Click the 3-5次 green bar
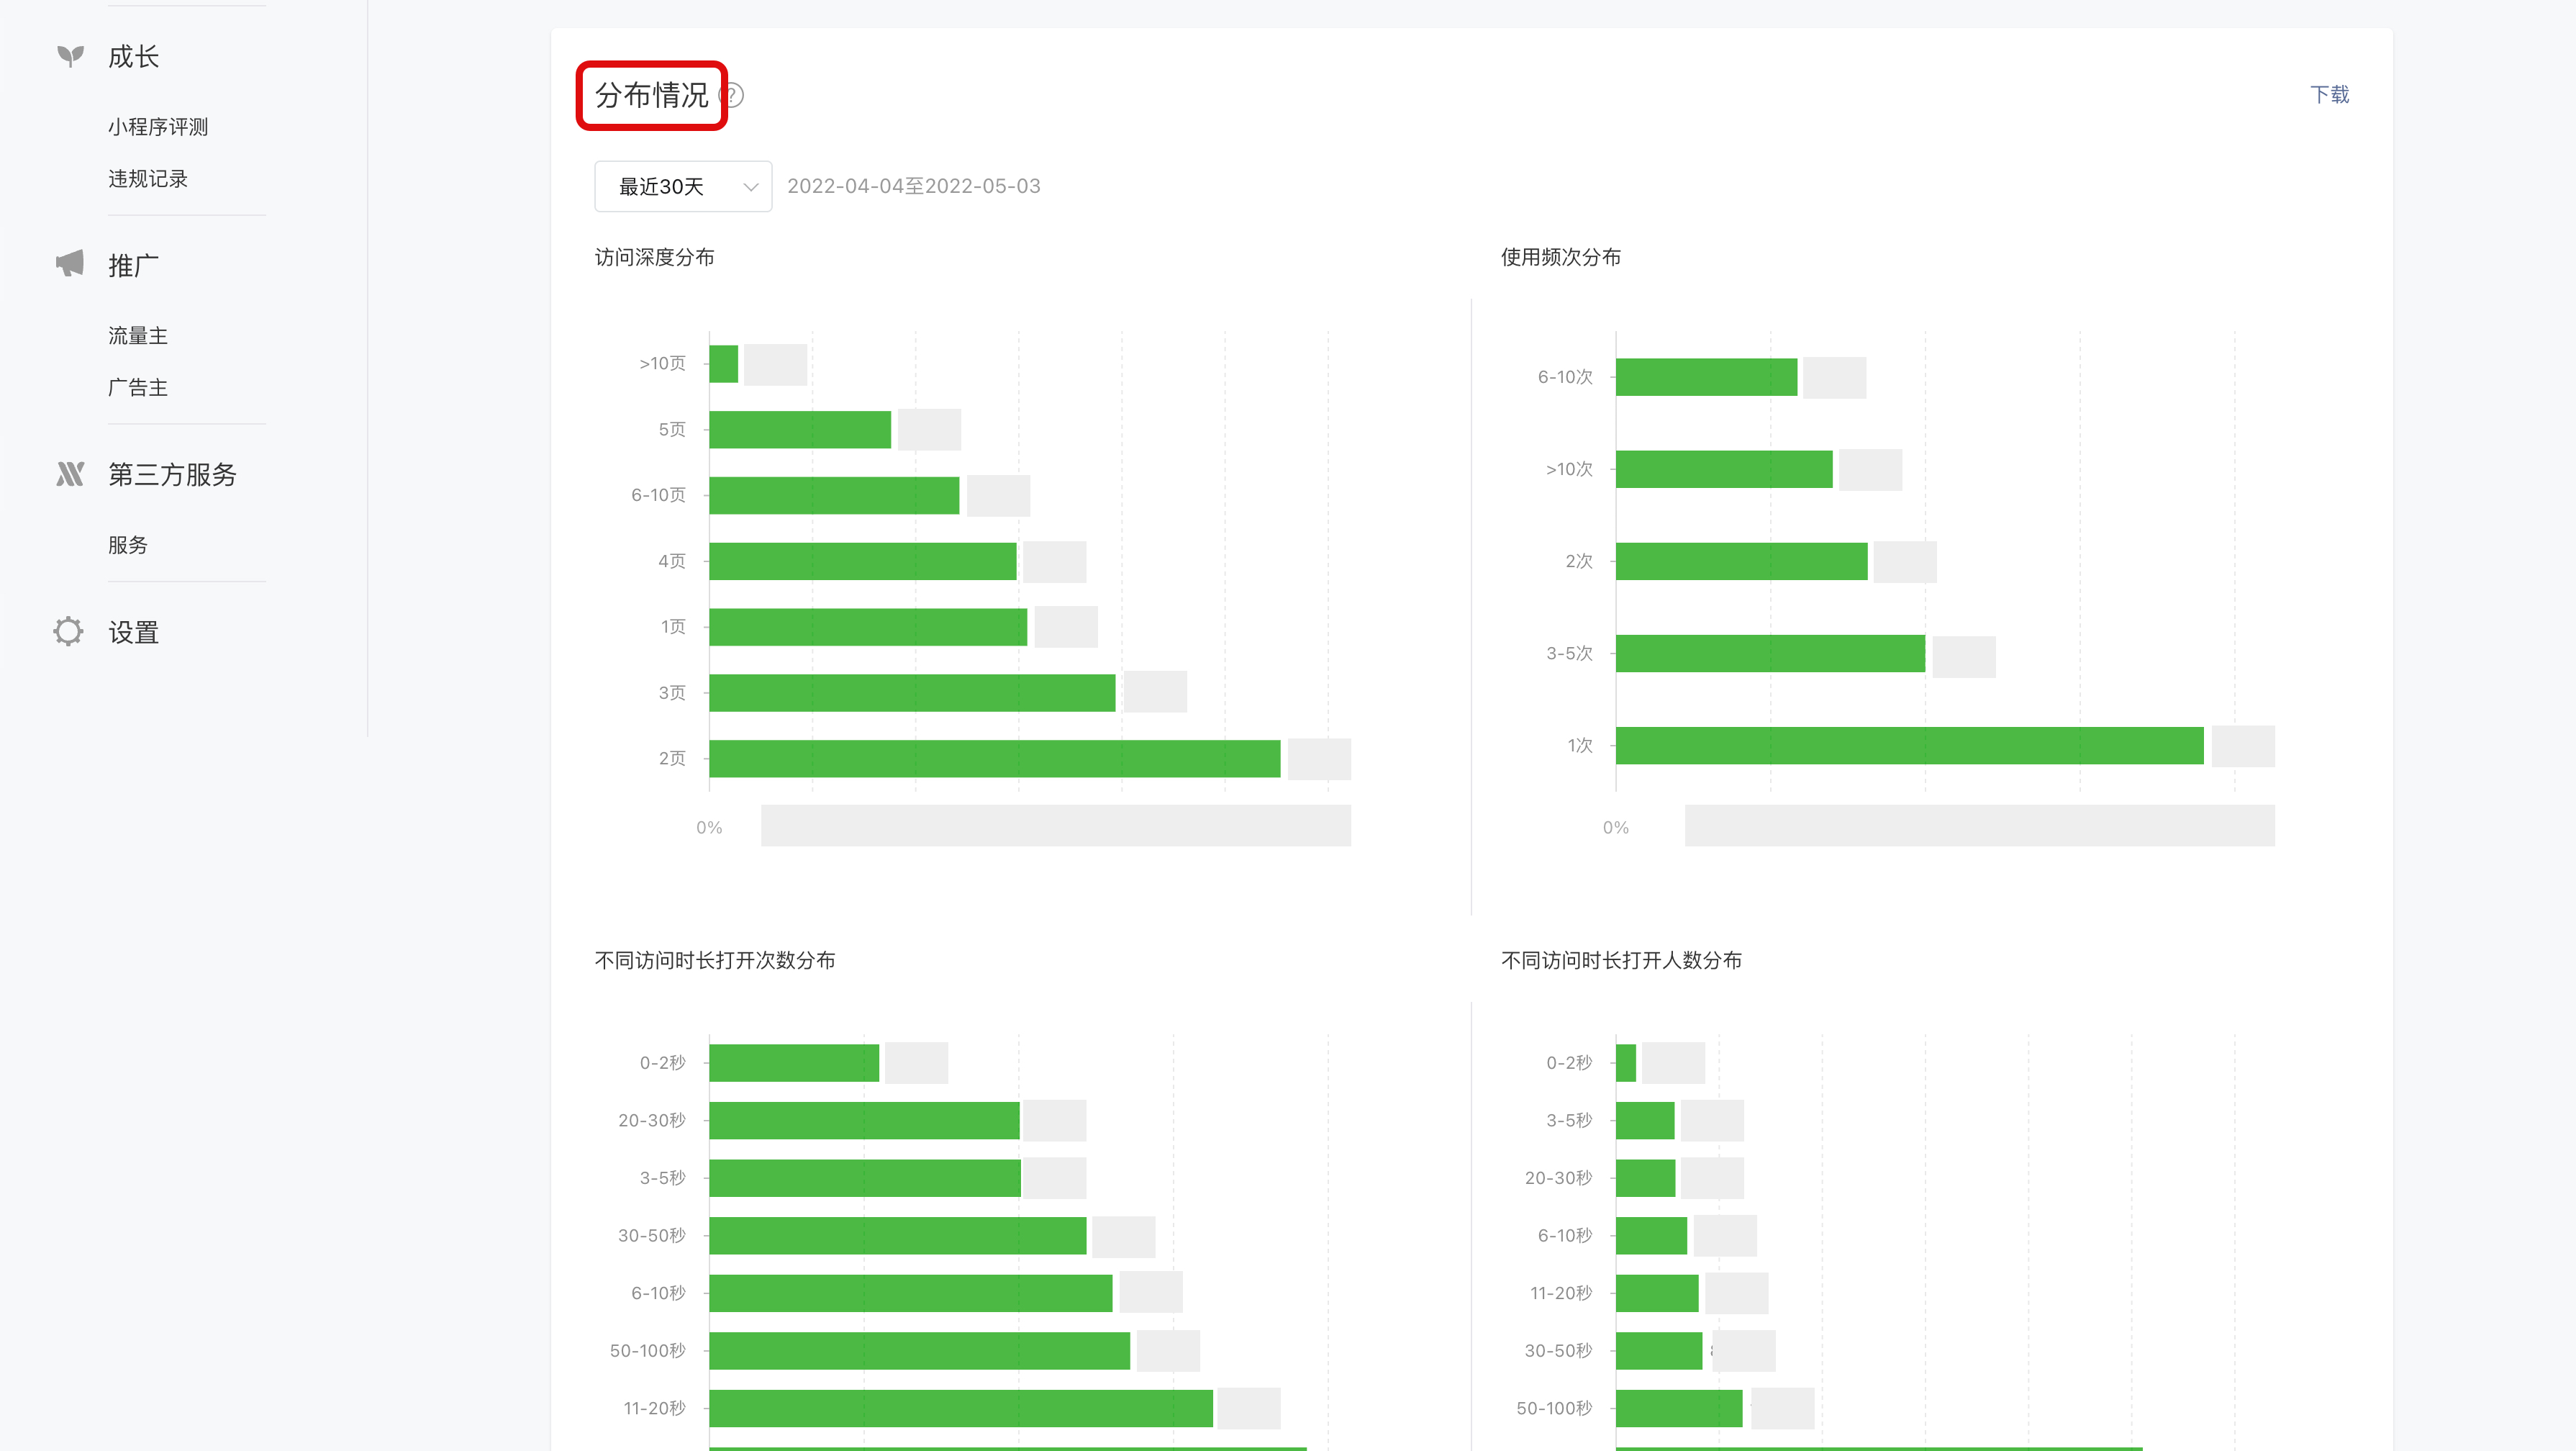Screen dimensions: 2576x1451 pyautogui.click(x=1770, y=653)
